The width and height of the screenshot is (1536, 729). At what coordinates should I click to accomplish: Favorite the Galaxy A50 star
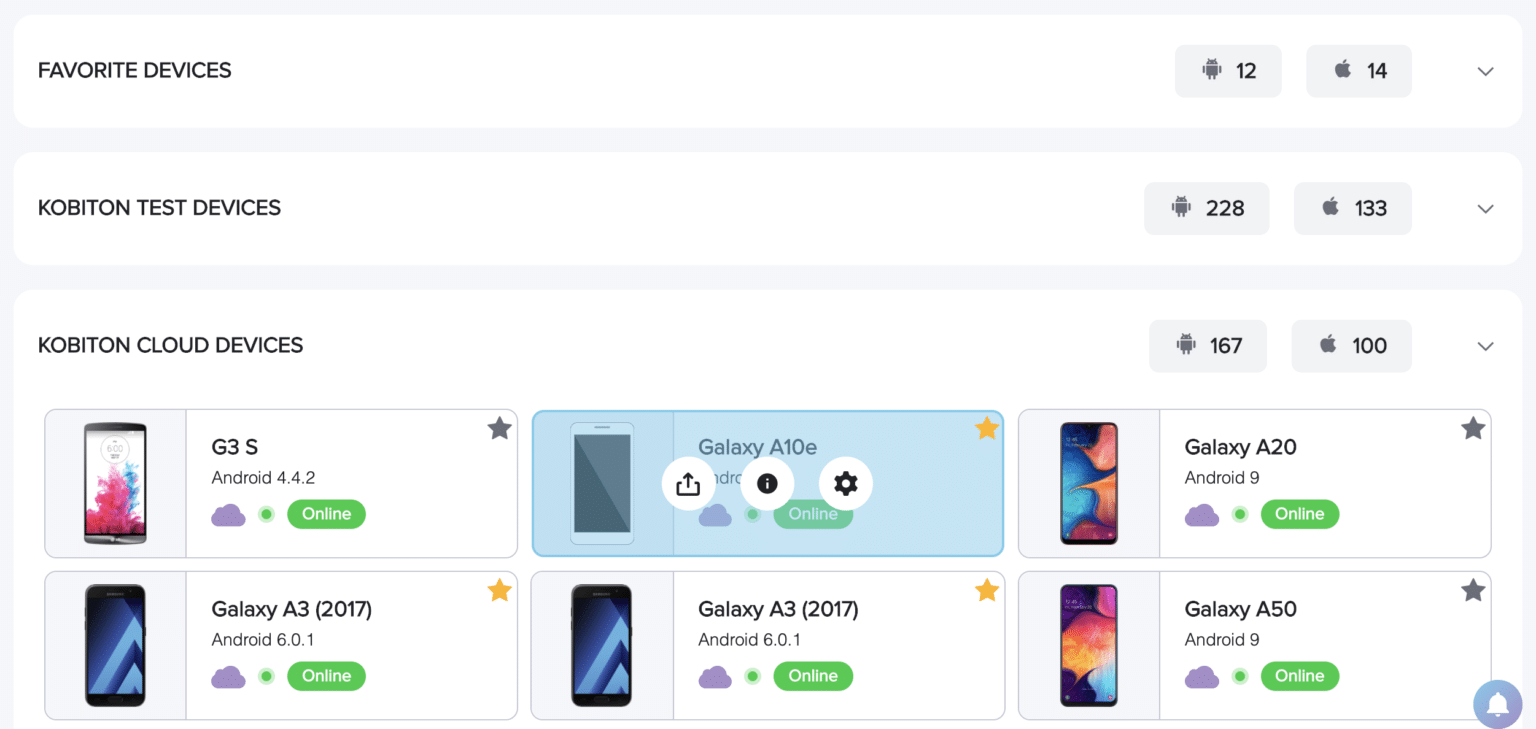pos(1472,591)
